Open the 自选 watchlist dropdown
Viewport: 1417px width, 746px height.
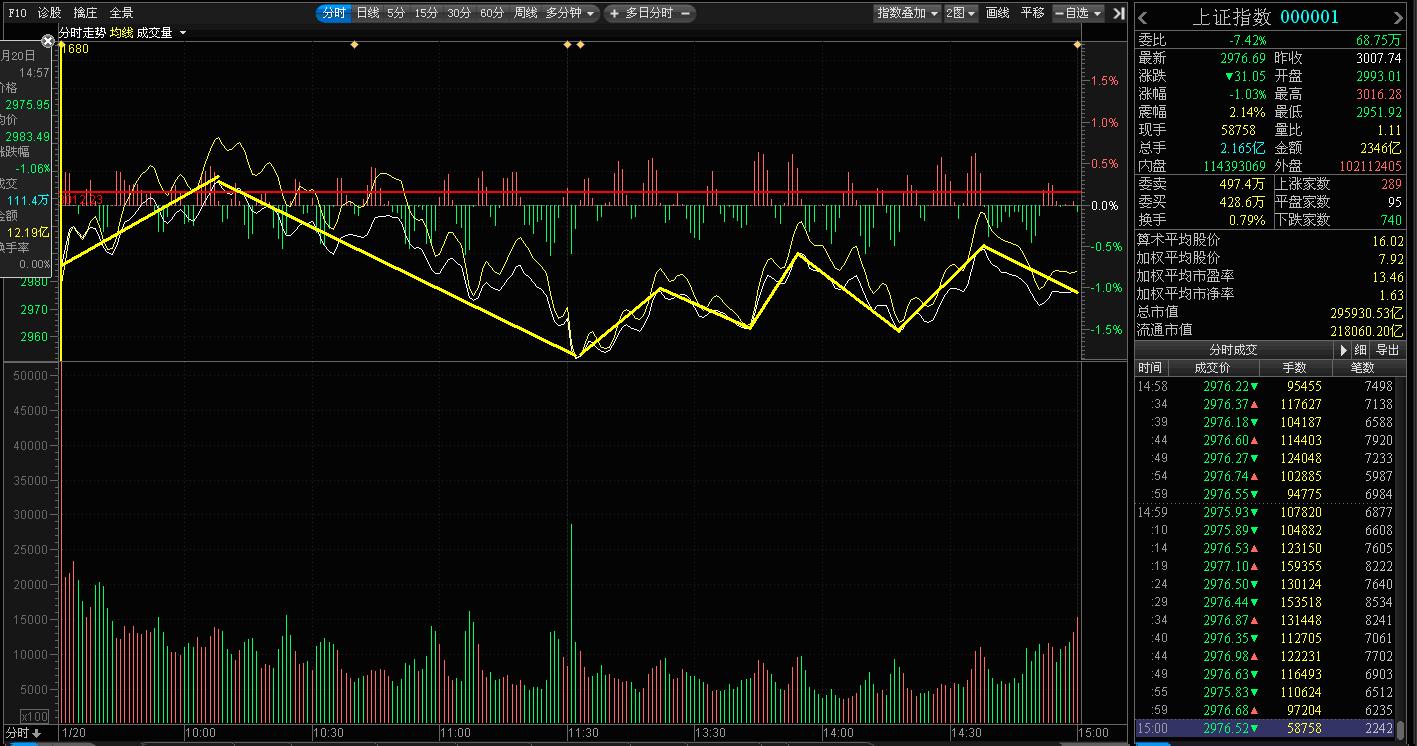tap(1078, 13)
